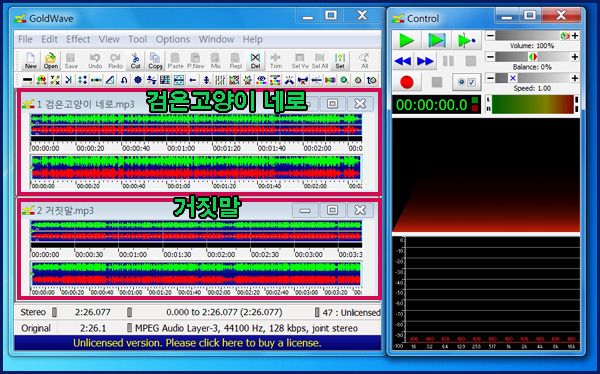Decrease volume with the minus button

(490, 36)
